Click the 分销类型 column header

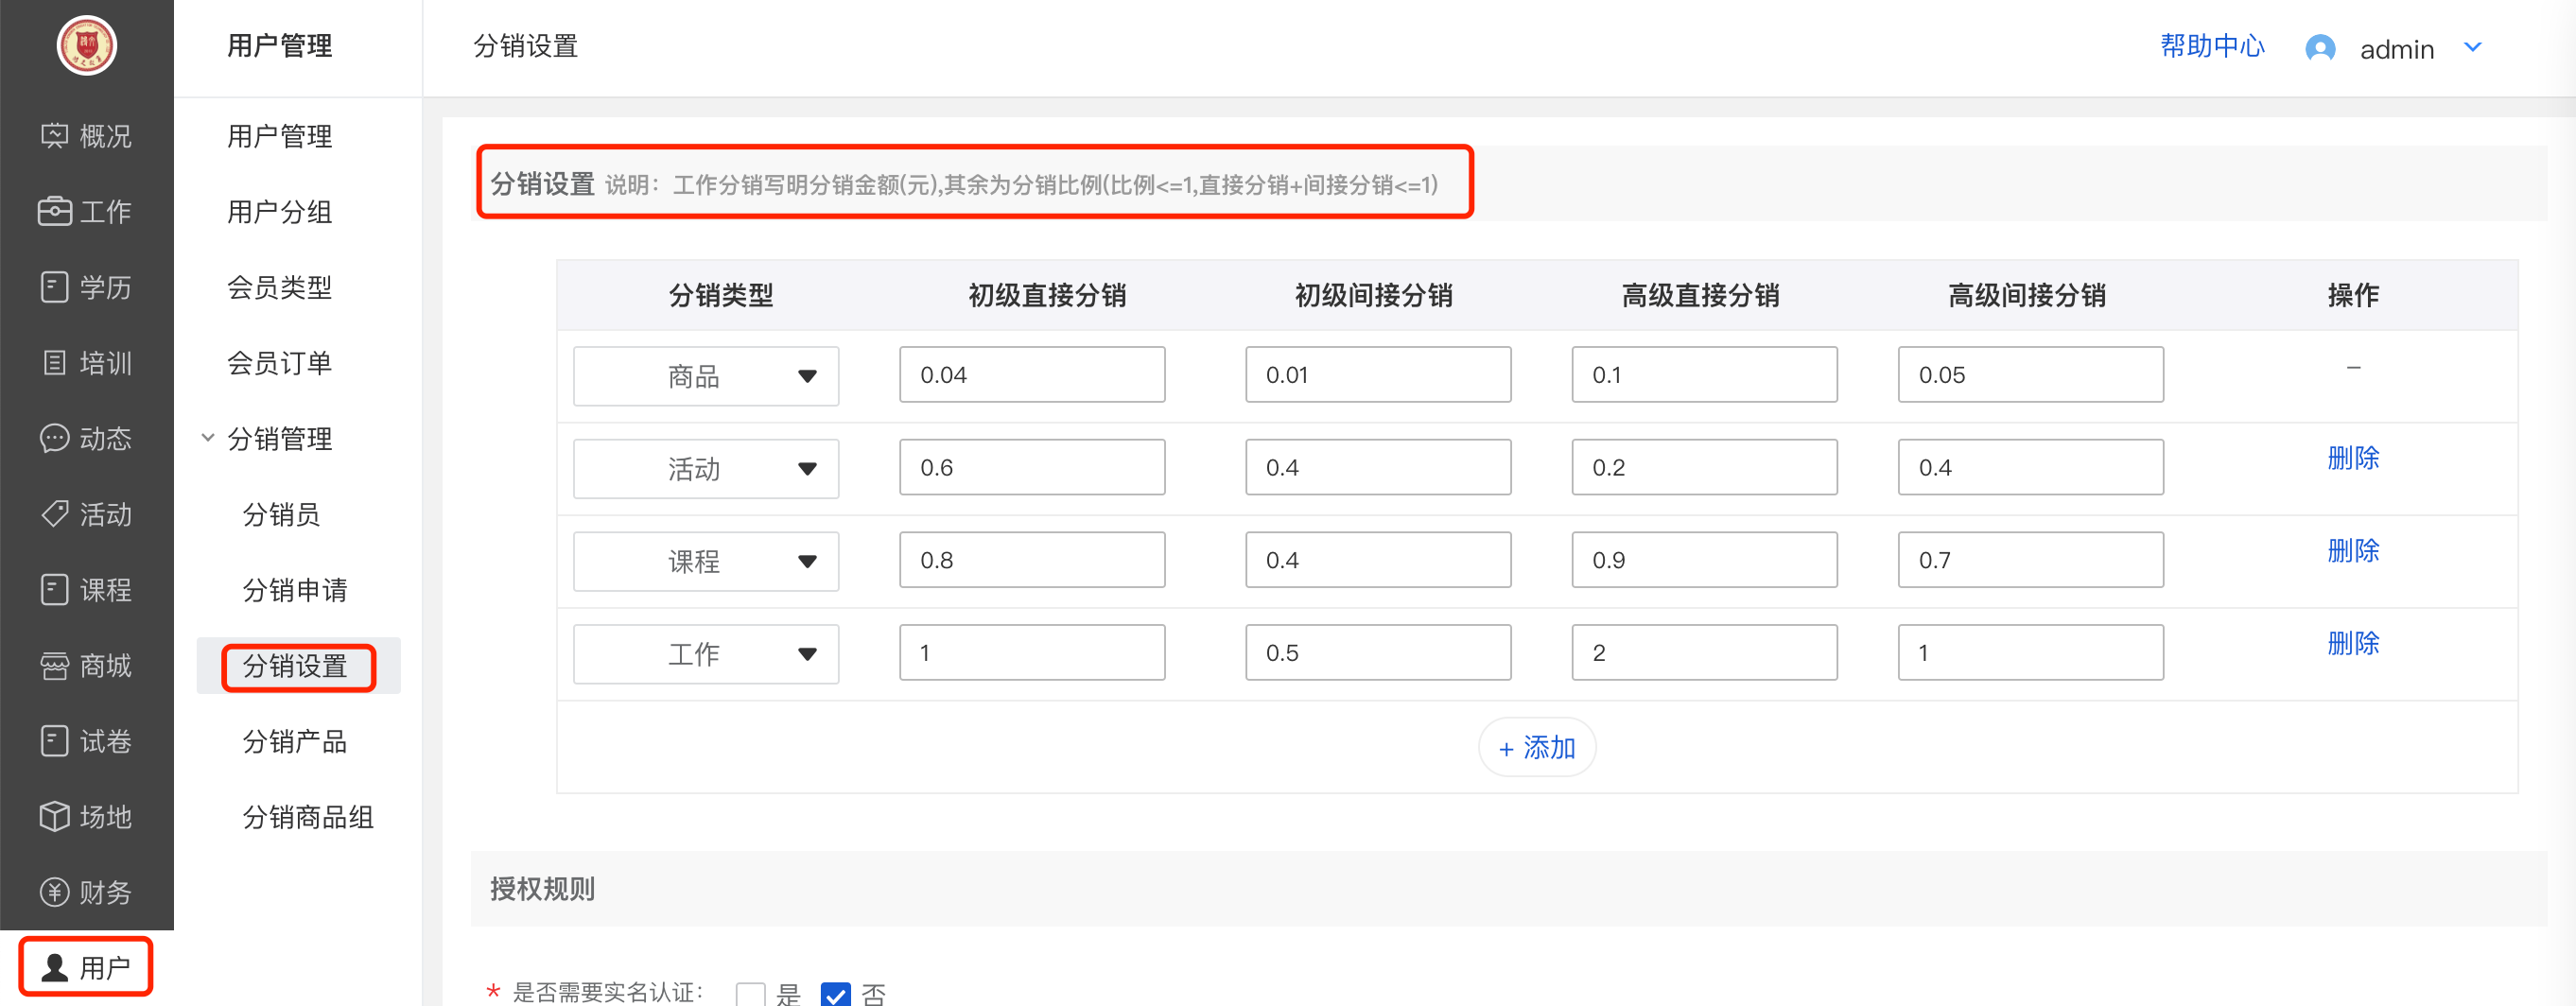(721, 295)
